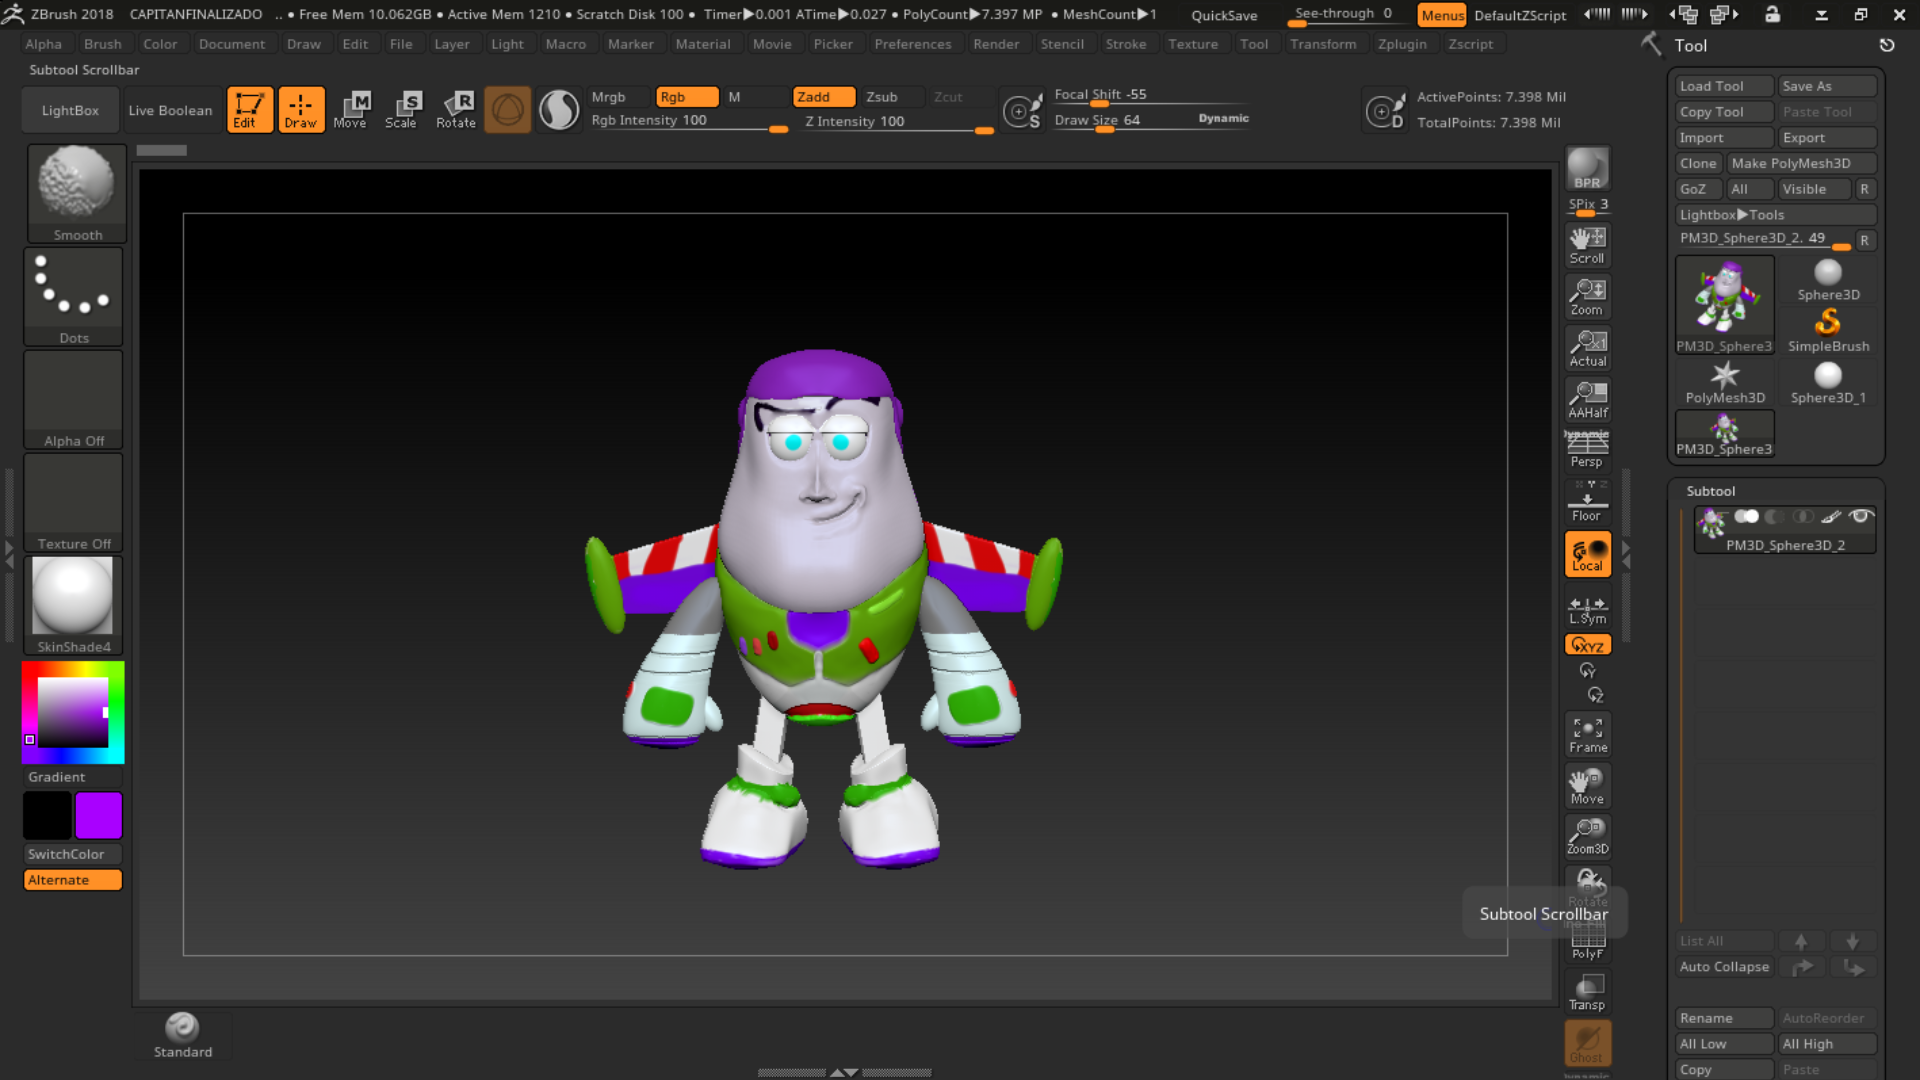Pick the purple main color swatch
The height and width of the screenshot is (1080, 1920).
pyautogui.click(x=99, y=815)
